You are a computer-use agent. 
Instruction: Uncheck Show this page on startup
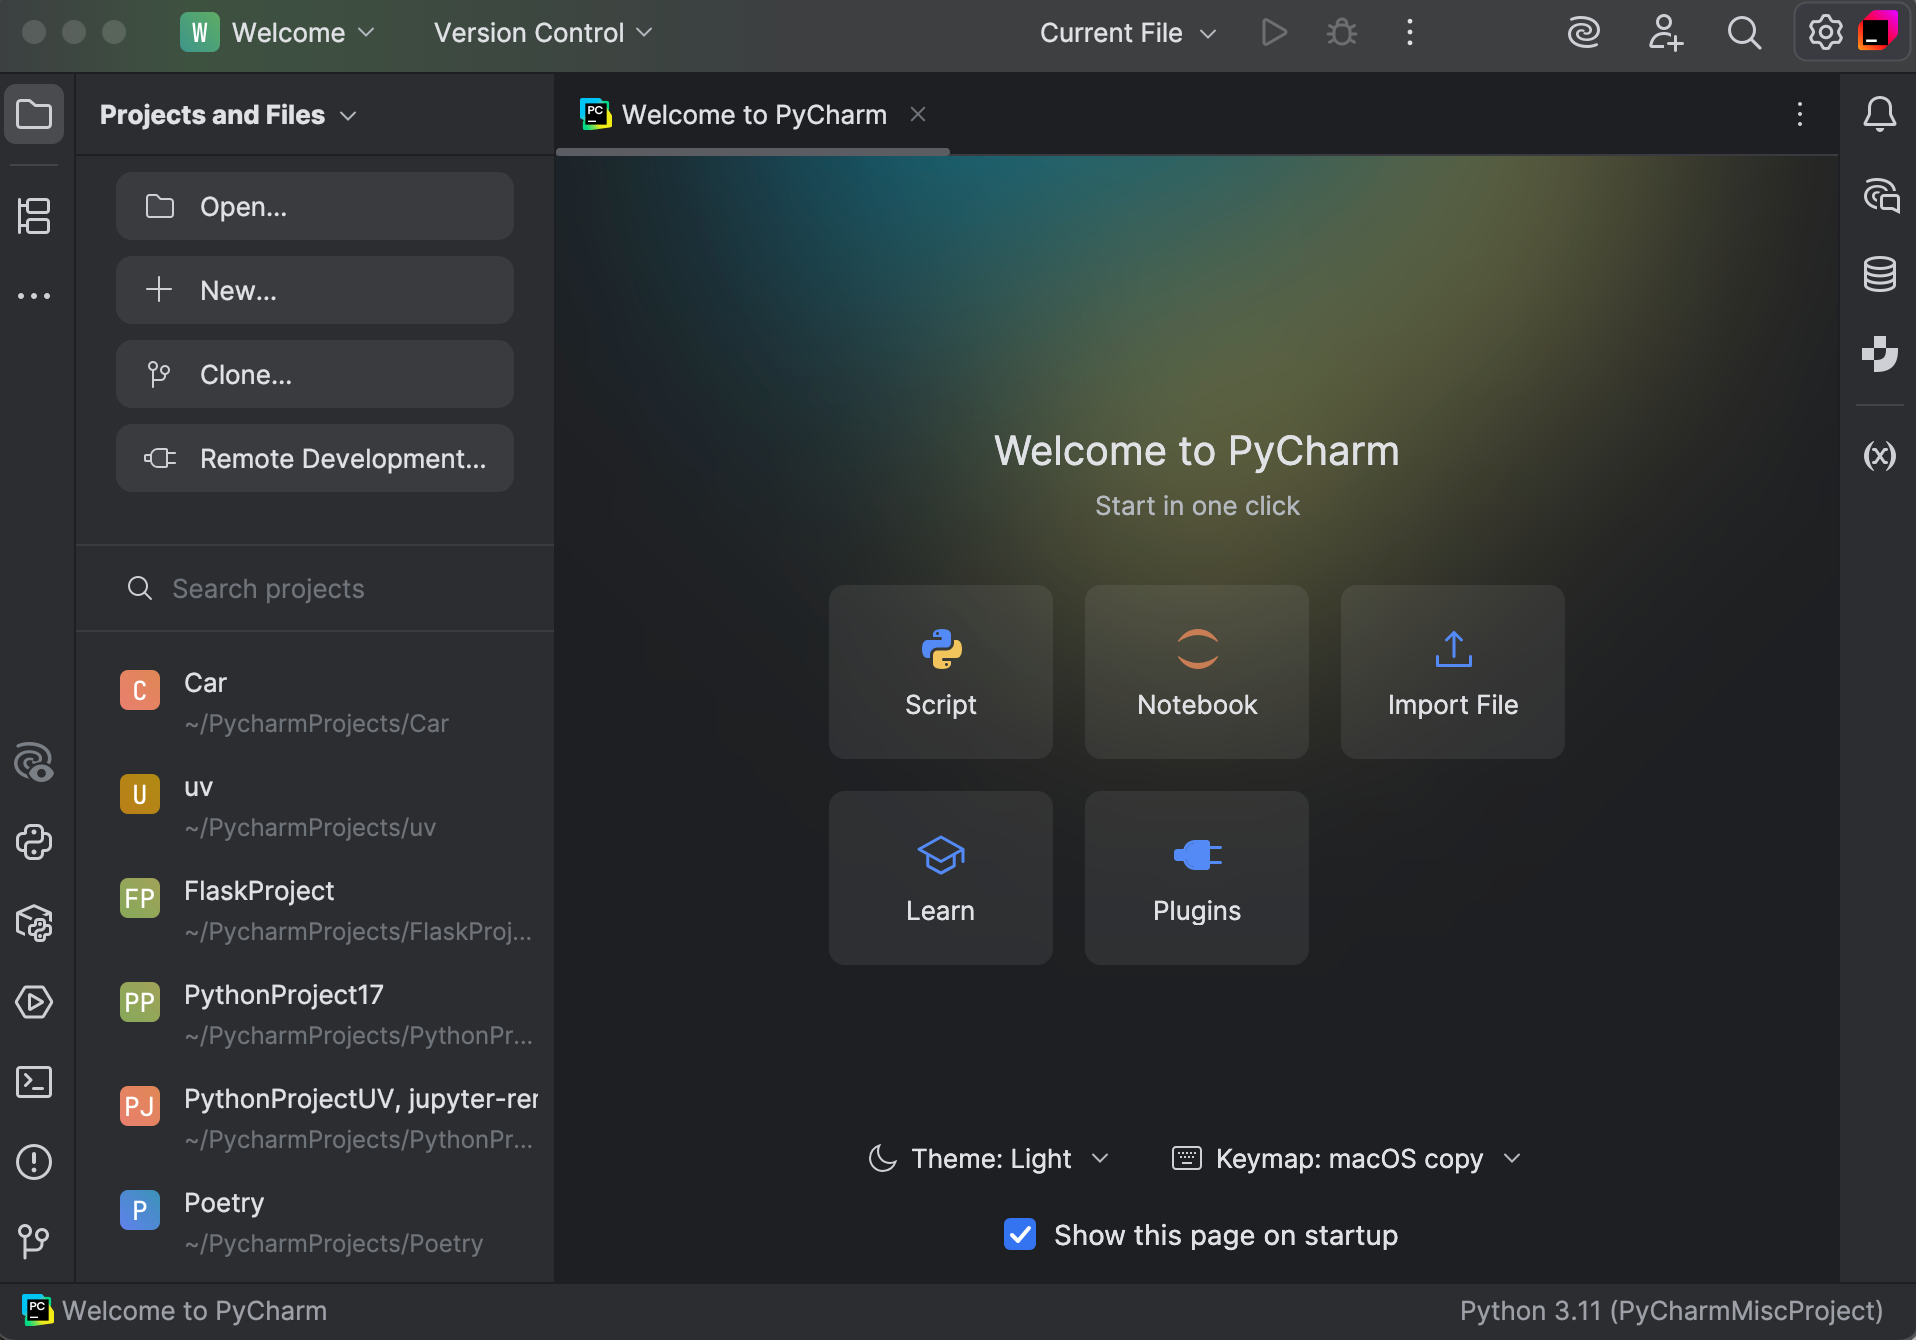[1019, 1235]
